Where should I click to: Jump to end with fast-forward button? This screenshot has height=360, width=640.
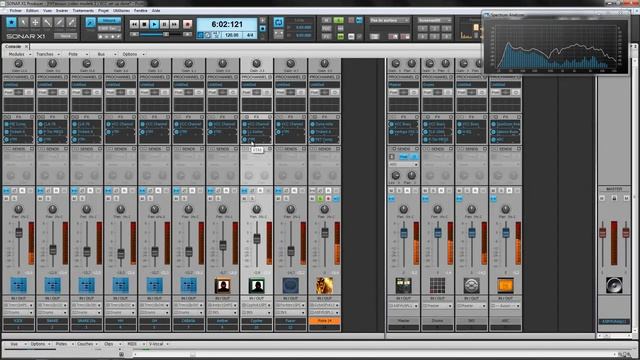point(174,24)
